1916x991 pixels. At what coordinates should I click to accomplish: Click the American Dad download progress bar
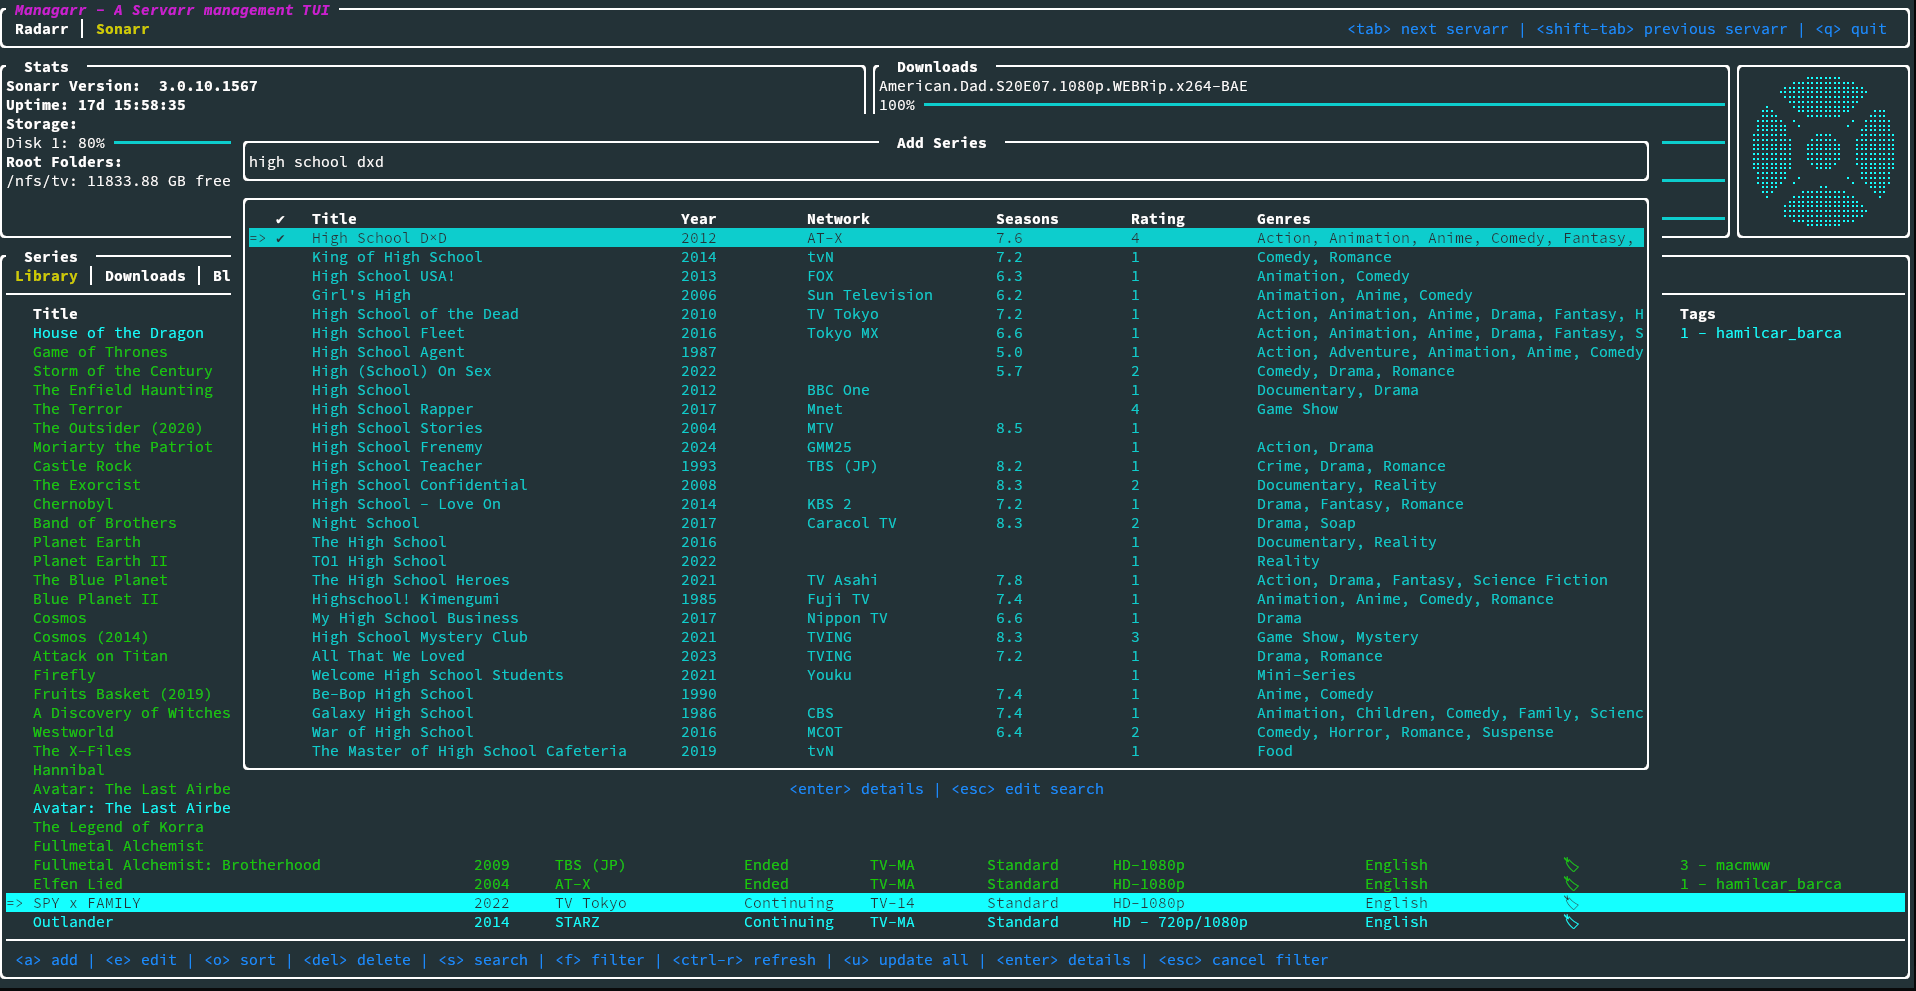click(x=1322, y=105)
